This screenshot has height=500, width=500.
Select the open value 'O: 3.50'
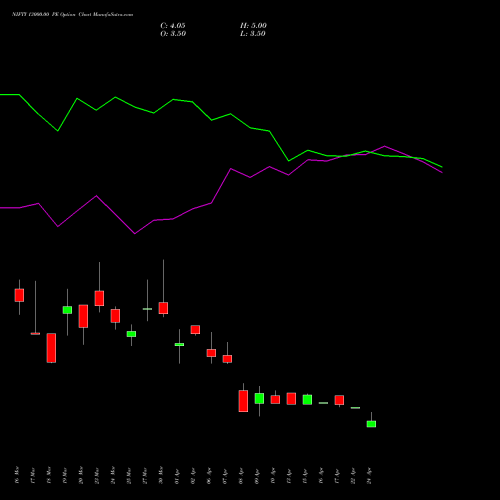pos(173,34)
